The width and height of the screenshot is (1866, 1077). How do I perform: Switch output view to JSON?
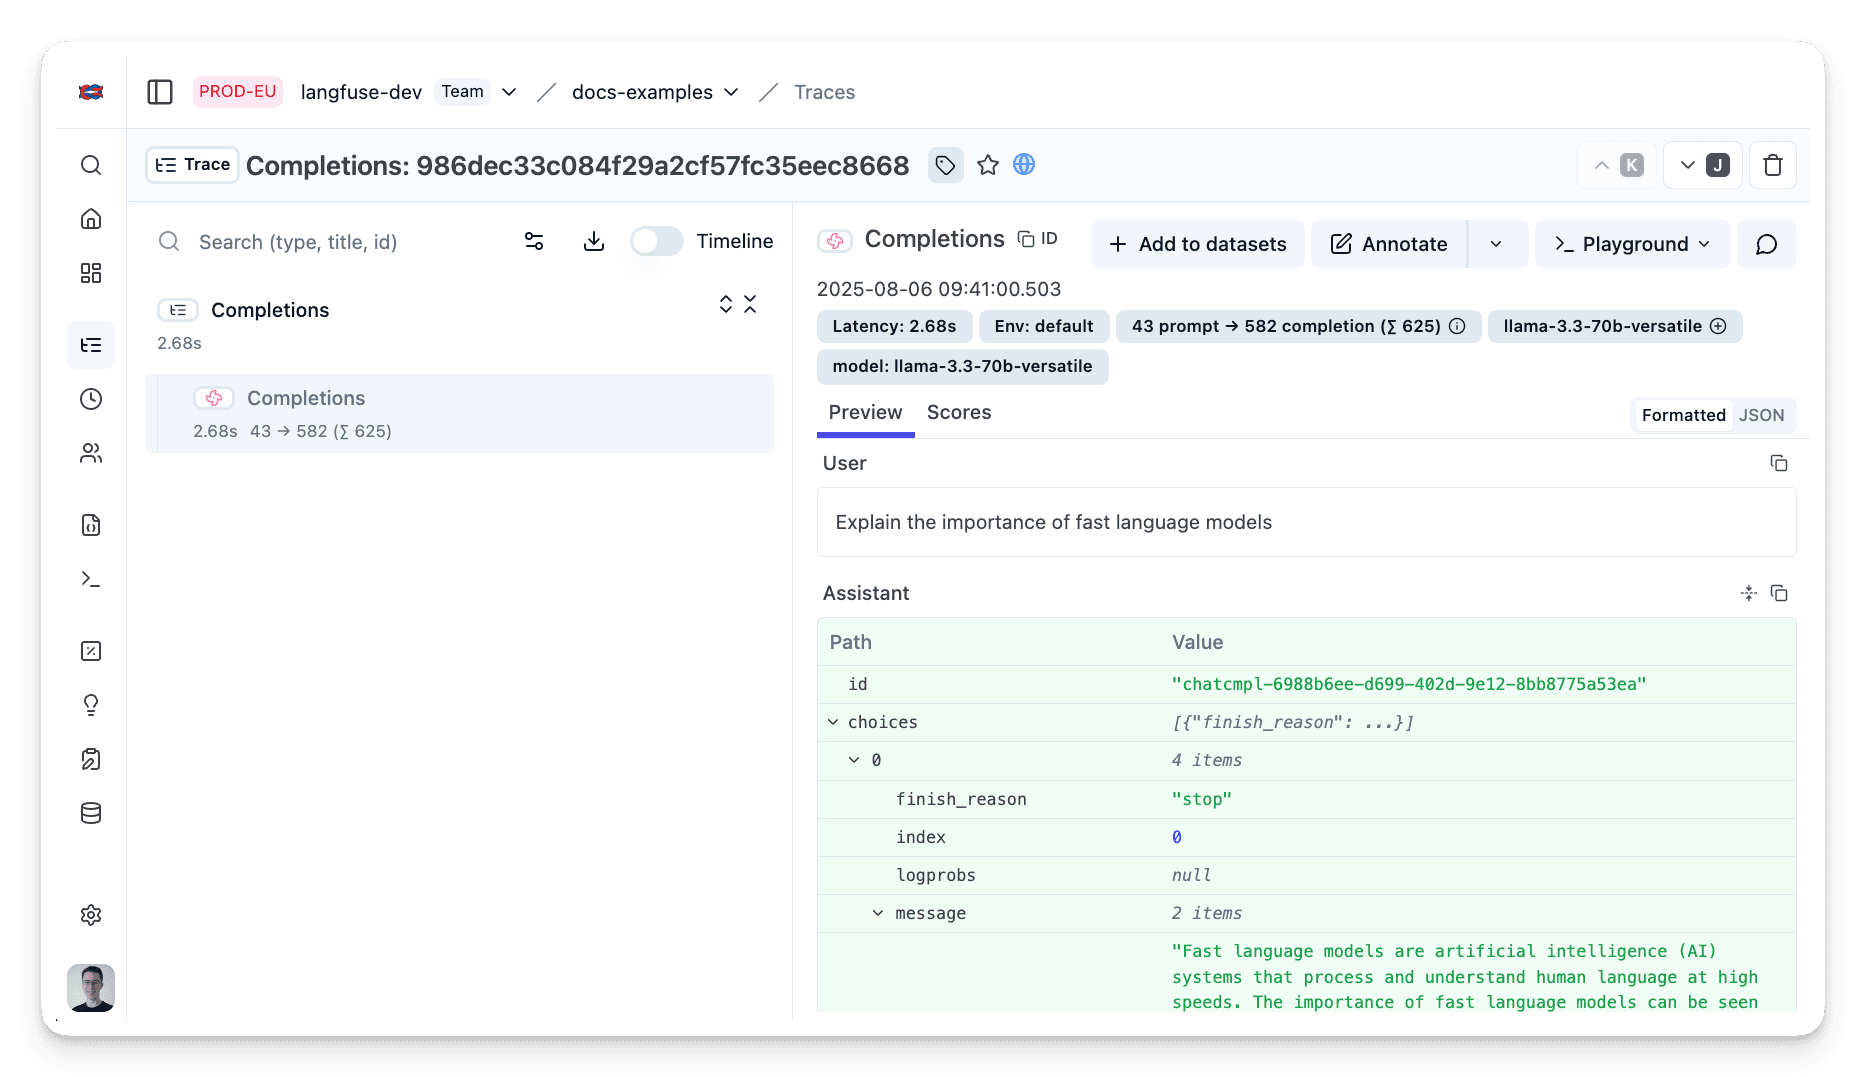(1761, 415)
